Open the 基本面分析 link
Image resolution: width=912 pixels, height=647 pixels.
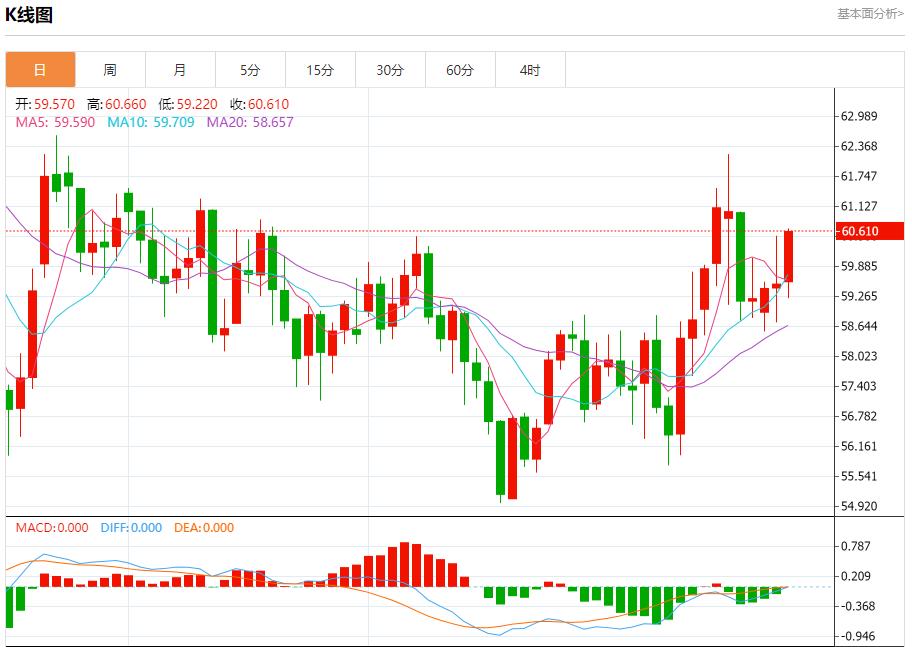pyautogui.click(x=869, y=14)
